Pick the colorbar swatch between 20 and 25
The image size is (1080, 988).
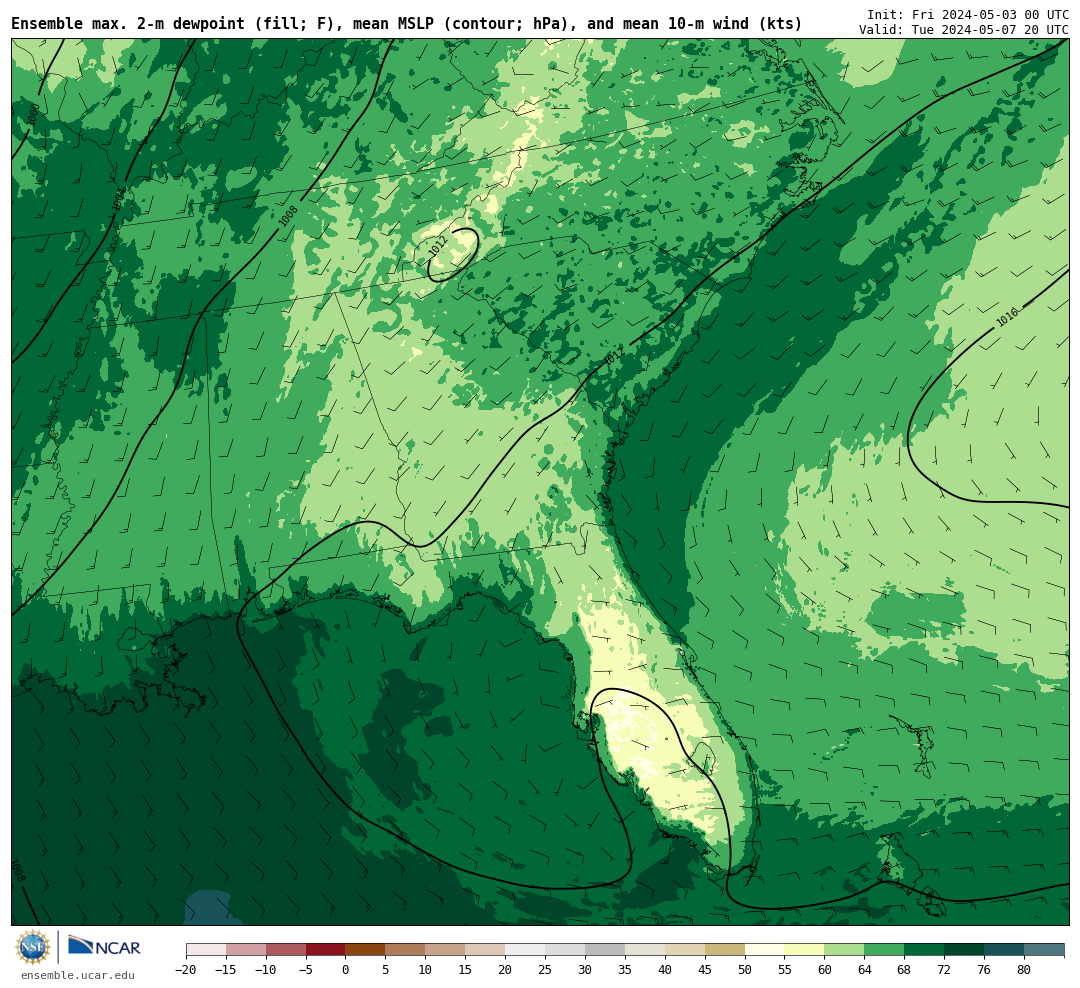click(526, 950)
